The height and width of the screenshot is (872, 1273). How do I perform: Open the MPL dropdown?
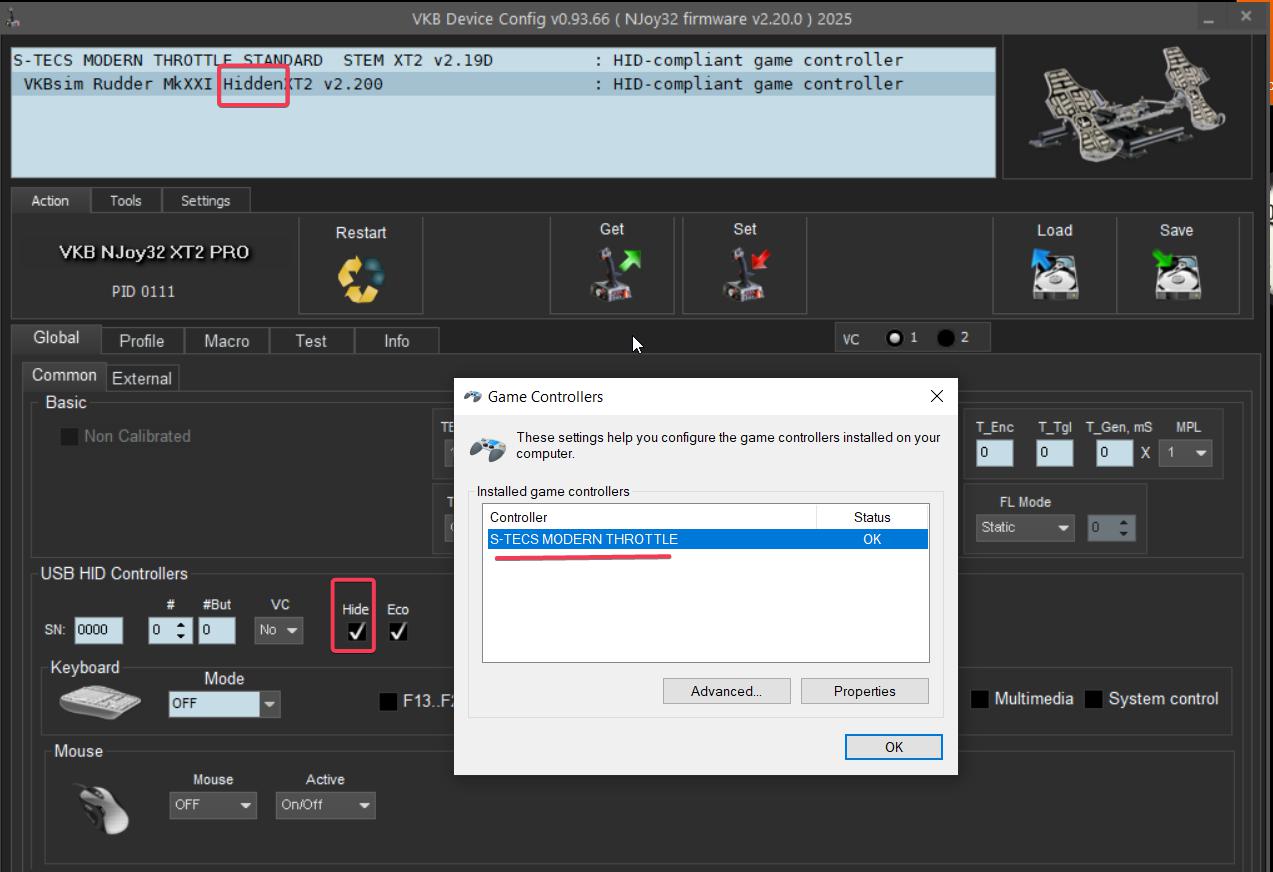[x=1186, y=453]
